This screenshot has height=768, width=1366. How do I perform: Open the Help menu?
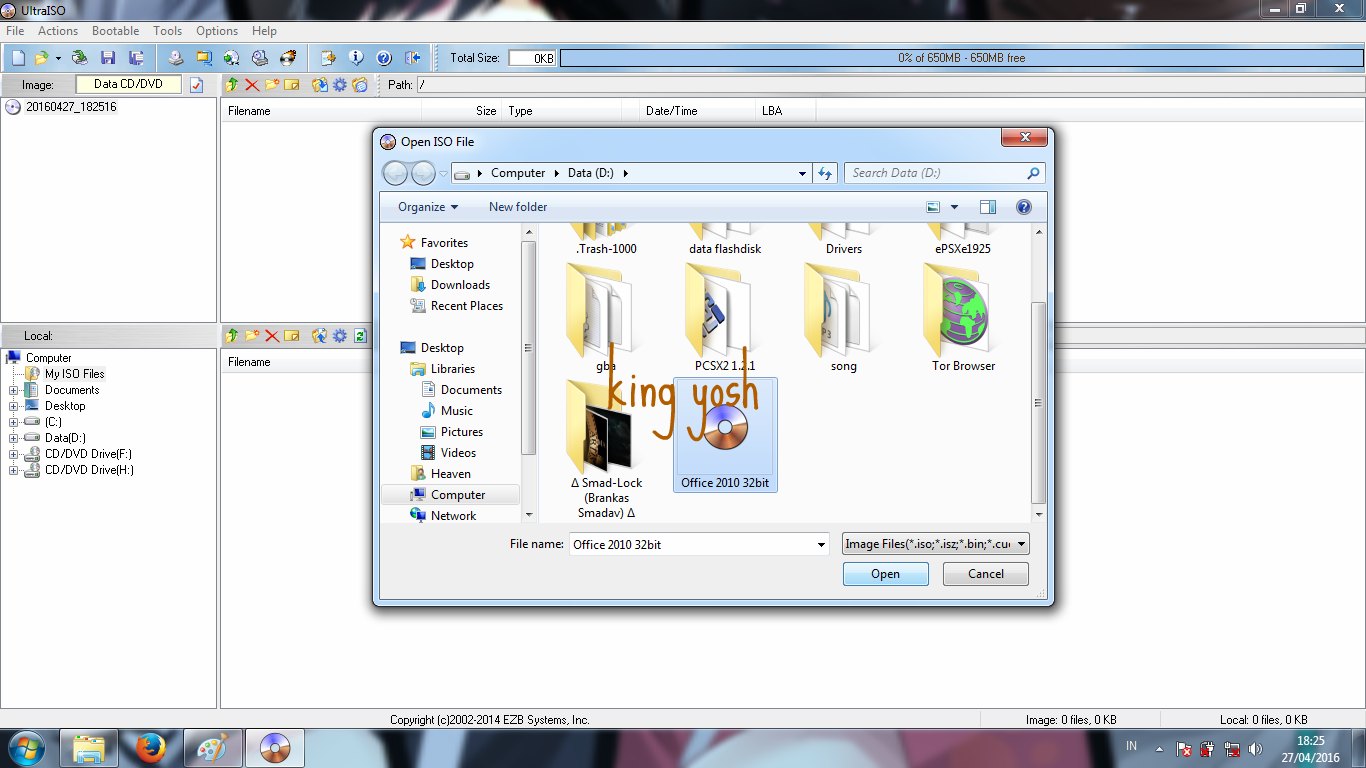pos(264,31)
